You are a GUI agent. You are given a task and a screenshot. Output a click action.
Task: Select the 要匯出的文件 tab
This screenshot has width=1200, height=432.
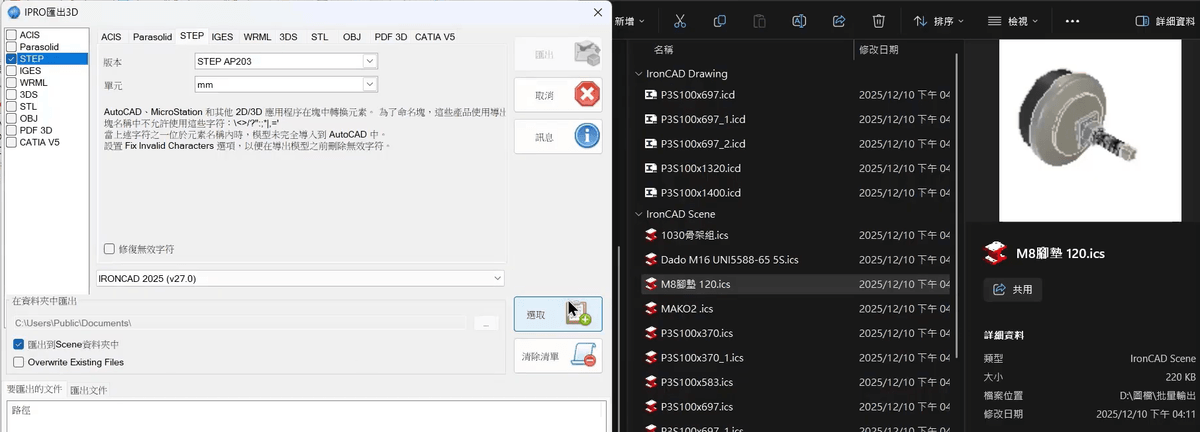click(35, 389)
